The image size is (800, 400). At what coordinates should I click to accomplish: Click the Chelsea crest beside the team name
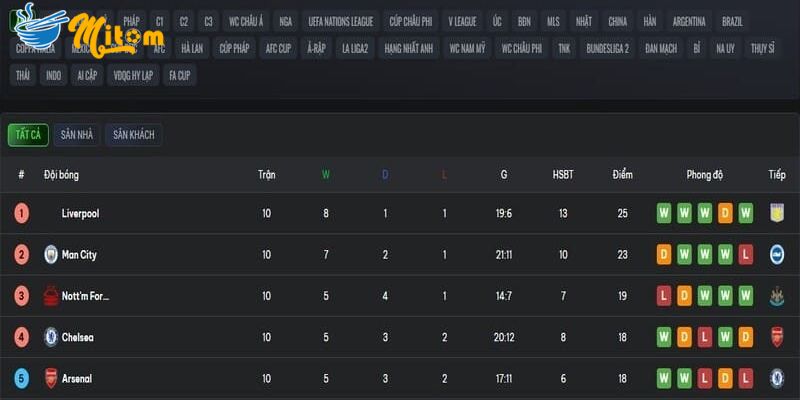(51, 338)
